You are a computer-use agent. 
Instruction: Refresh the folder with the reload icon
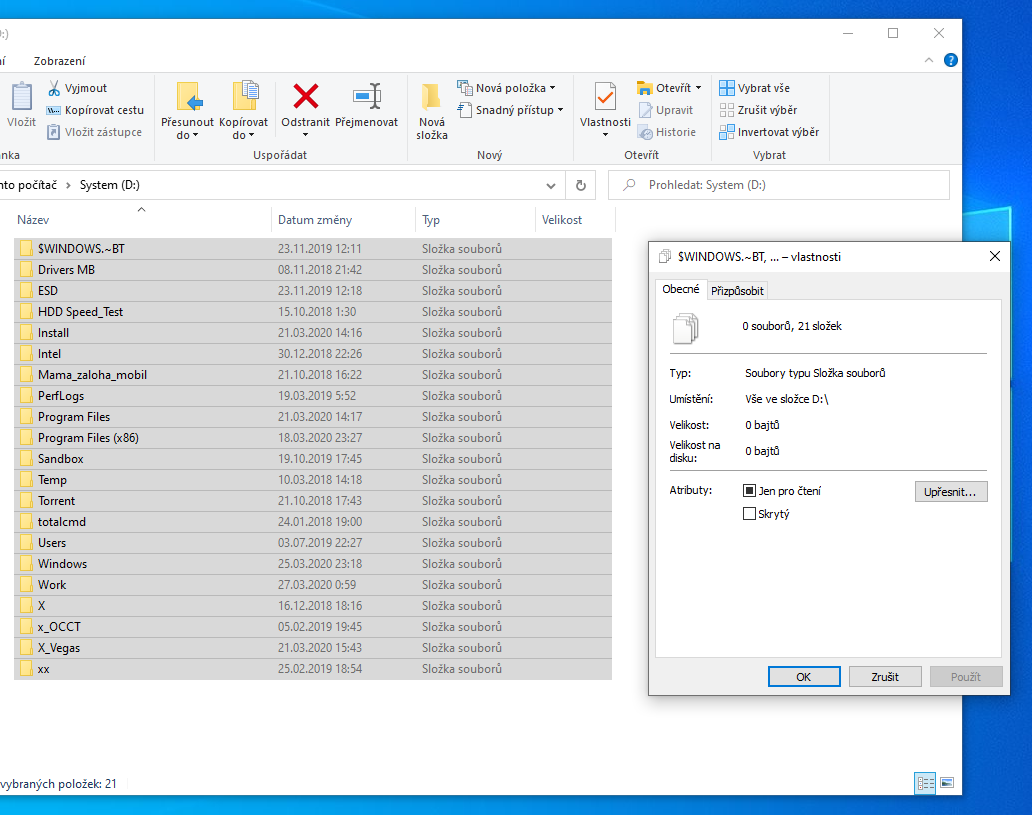tap(580, 185)
